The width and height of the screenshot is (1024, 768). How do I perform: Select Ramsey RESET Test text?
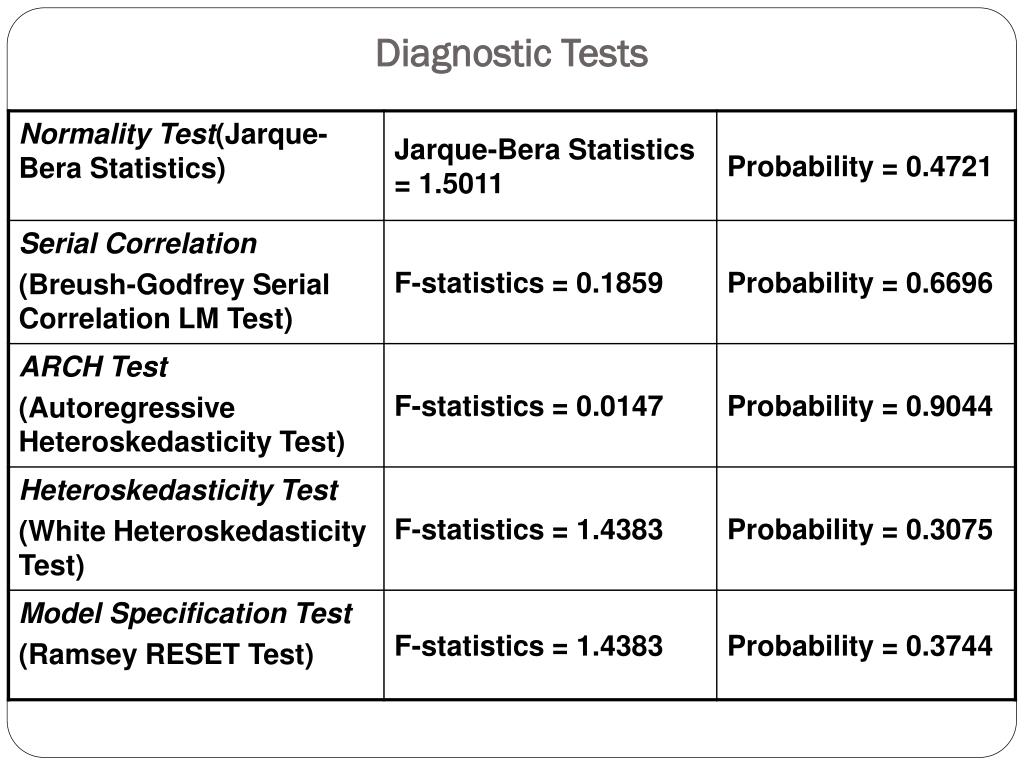(167, 655)
